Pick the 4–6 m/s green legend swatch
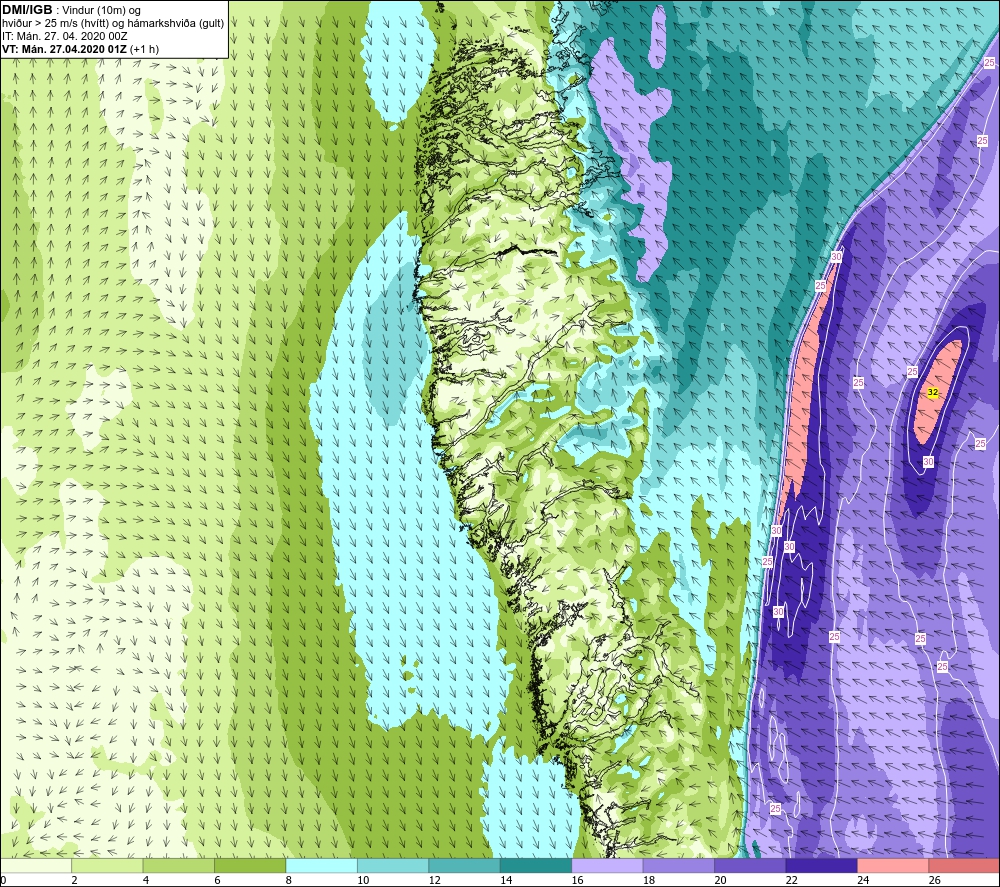 click(x=179, y=865)
